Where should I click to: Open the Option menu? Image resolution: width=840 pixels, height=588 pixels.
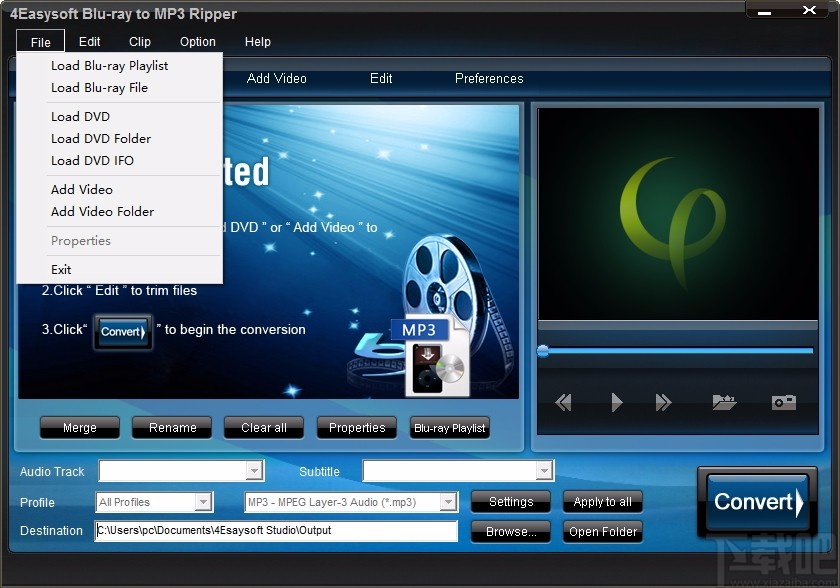[x=197, y=41]
